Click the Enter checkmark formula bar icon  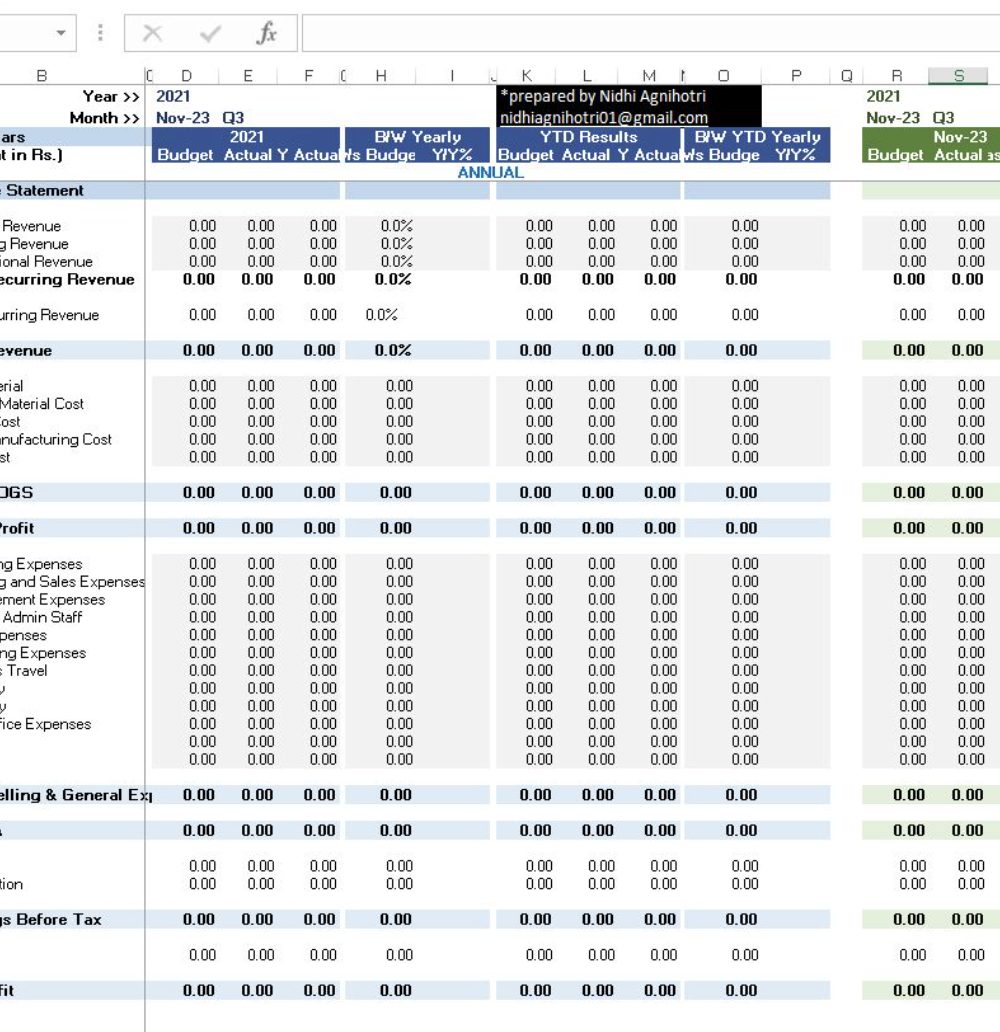tap(210, 32)
